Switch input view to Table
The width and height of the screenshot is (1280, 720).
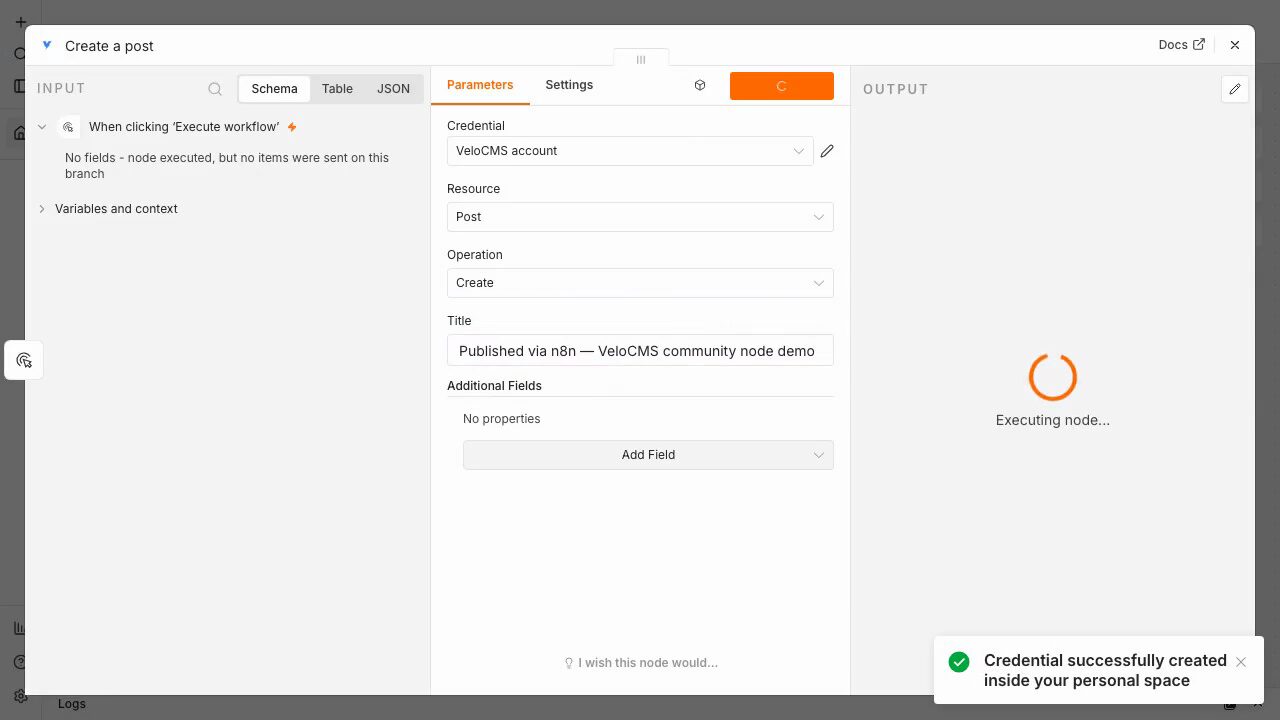337,89
